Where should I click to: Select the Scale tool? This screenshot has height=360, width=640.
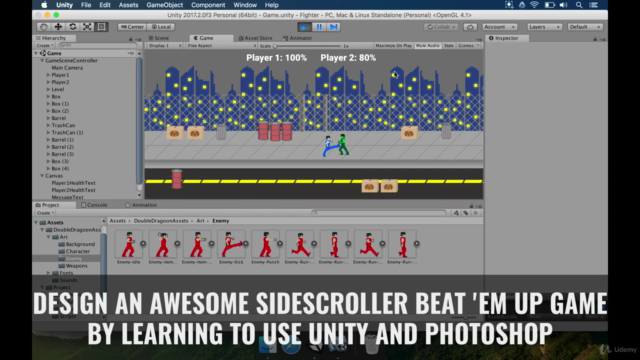click(x=87, y=27)
